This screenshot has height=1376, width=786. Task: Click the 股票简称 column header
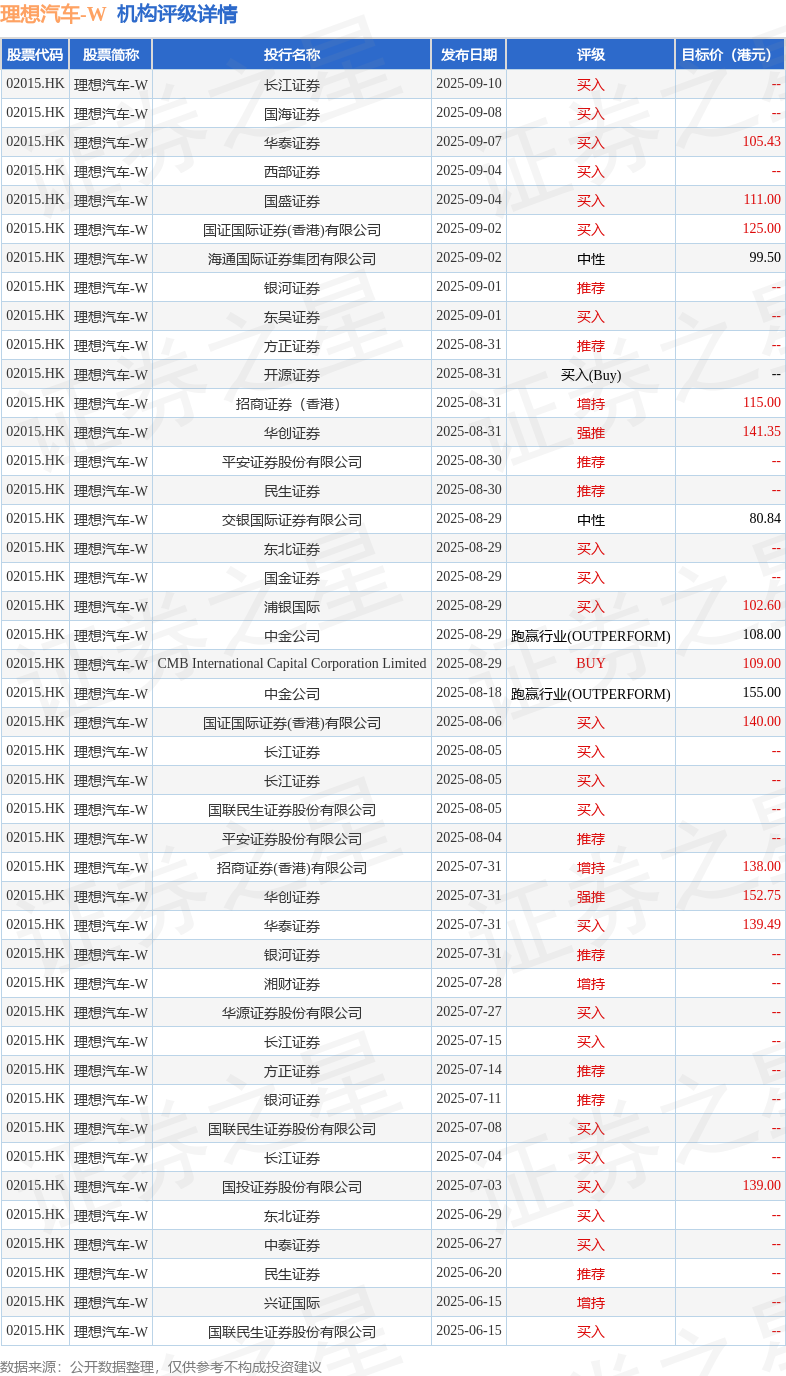[111, 55]
